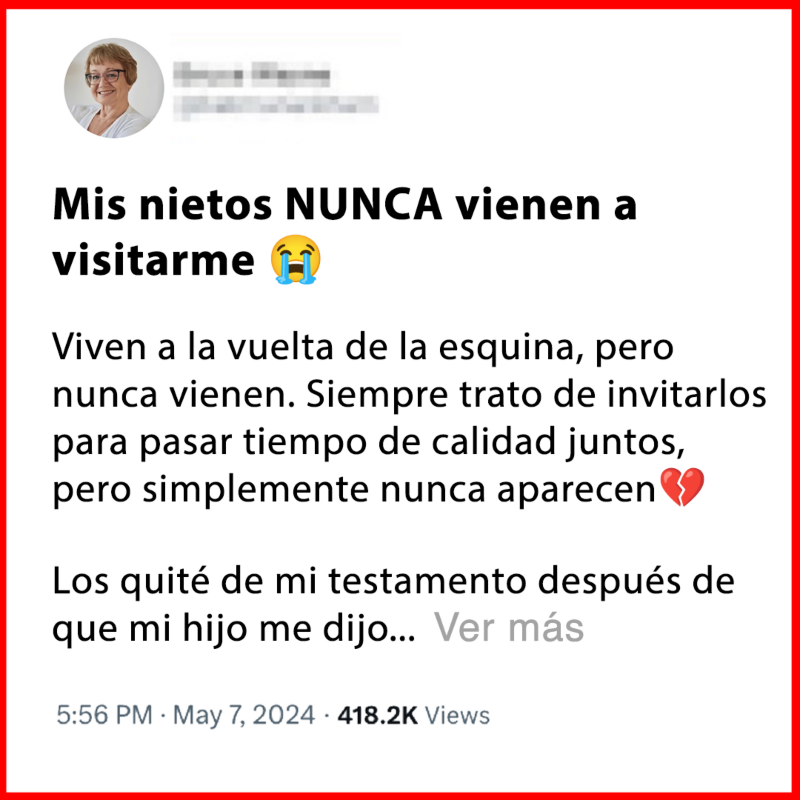Click the capitalized word NUNCA
This screenshot has height=800, width=800.
pos(363,205)
